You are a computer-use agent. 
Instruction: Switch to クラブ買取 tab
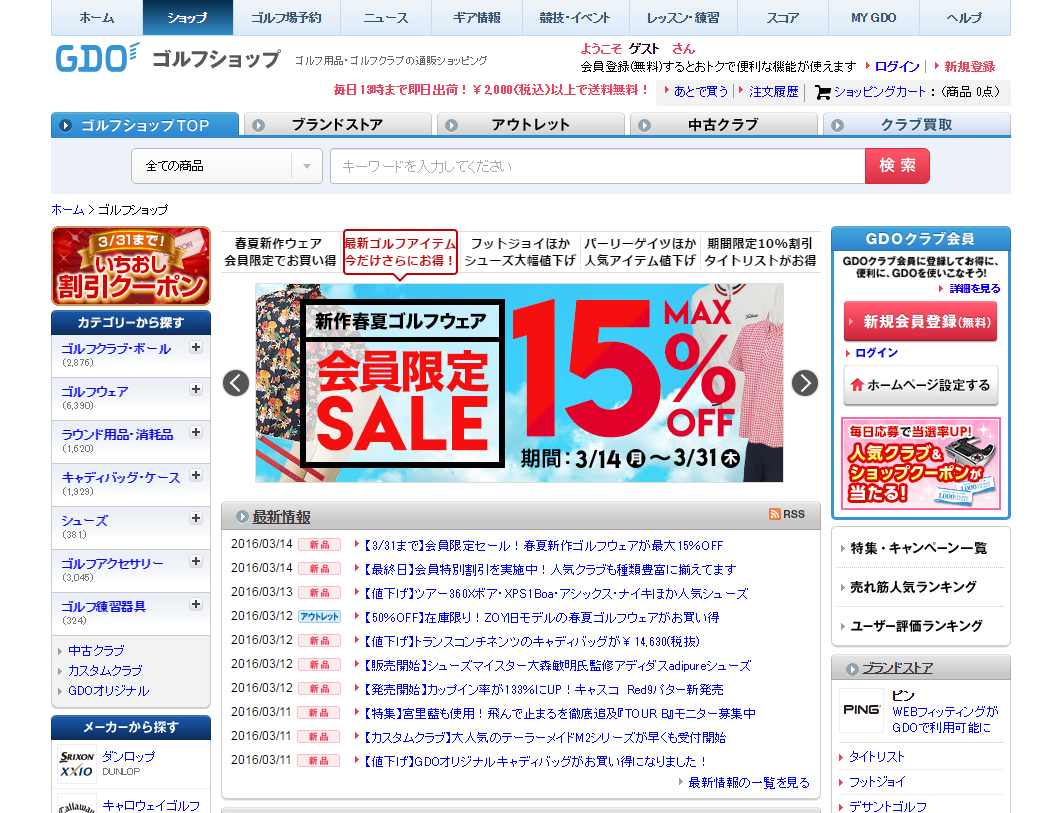916,125
